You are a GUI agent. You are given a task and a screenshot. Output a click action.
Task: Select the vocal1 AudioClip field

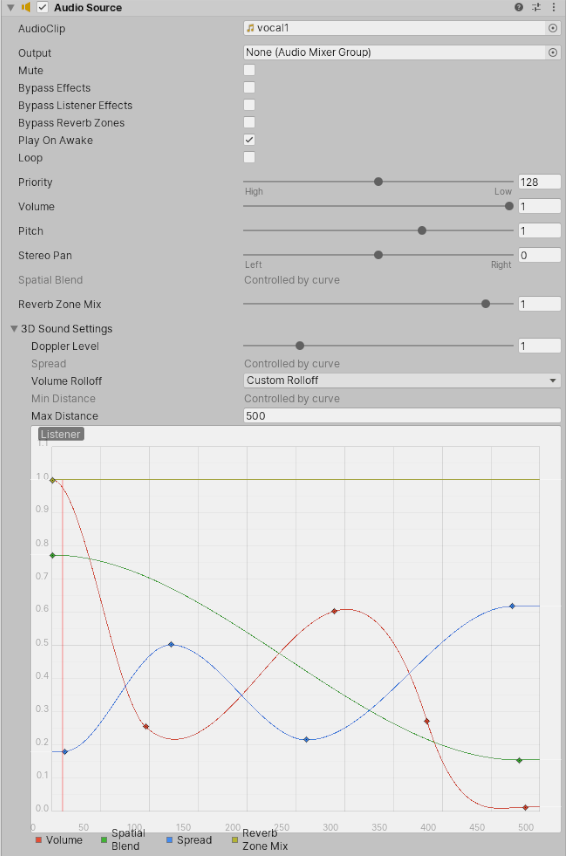coord(394,28)
